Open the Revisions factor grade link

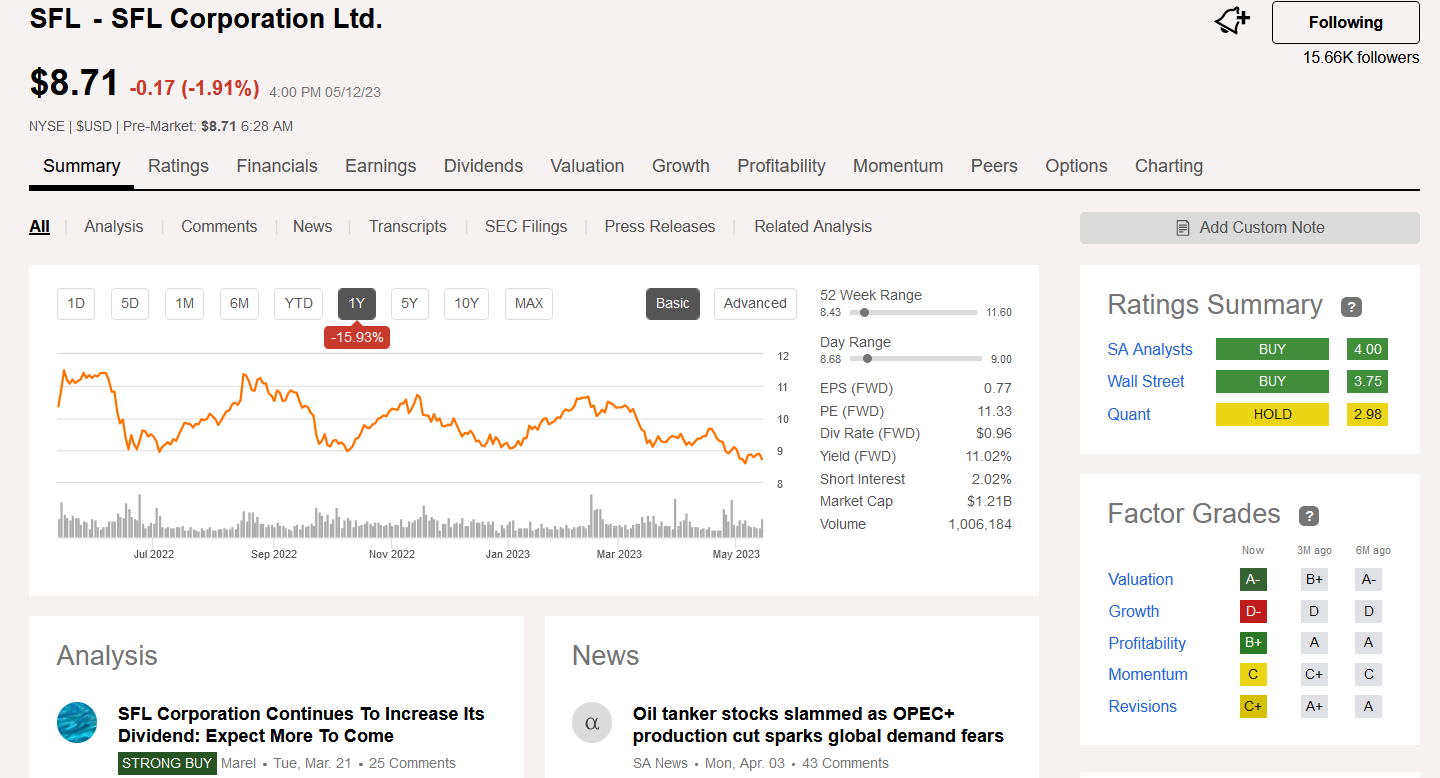pyautogui.click(x=1143, y=707)
